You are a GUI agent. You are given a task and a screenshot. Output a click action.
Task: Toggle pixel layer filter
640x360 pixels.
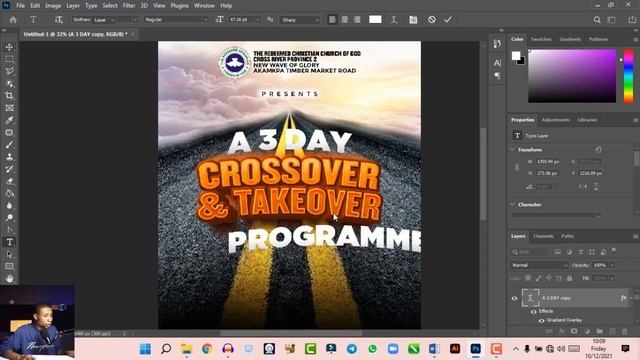click(x=558, y=252)
